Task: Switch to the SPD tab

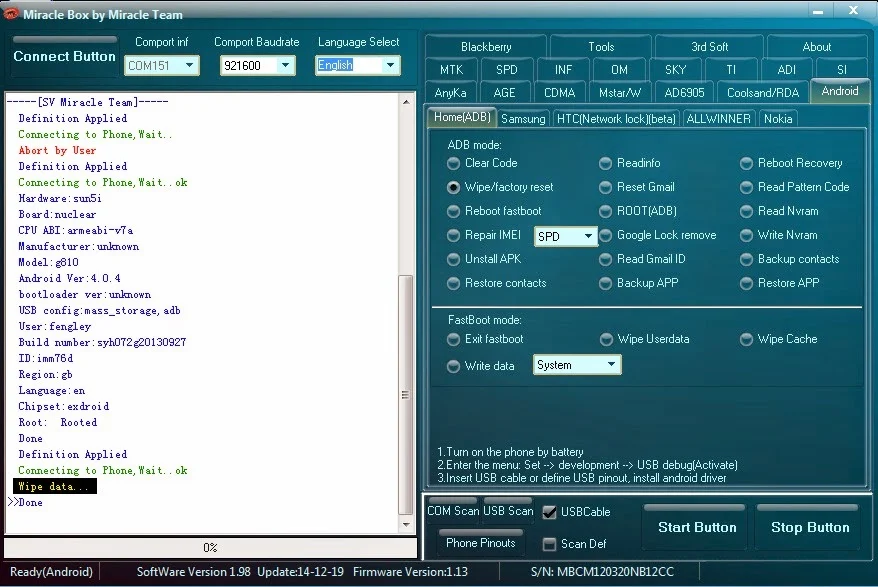Action: (507, 69)
